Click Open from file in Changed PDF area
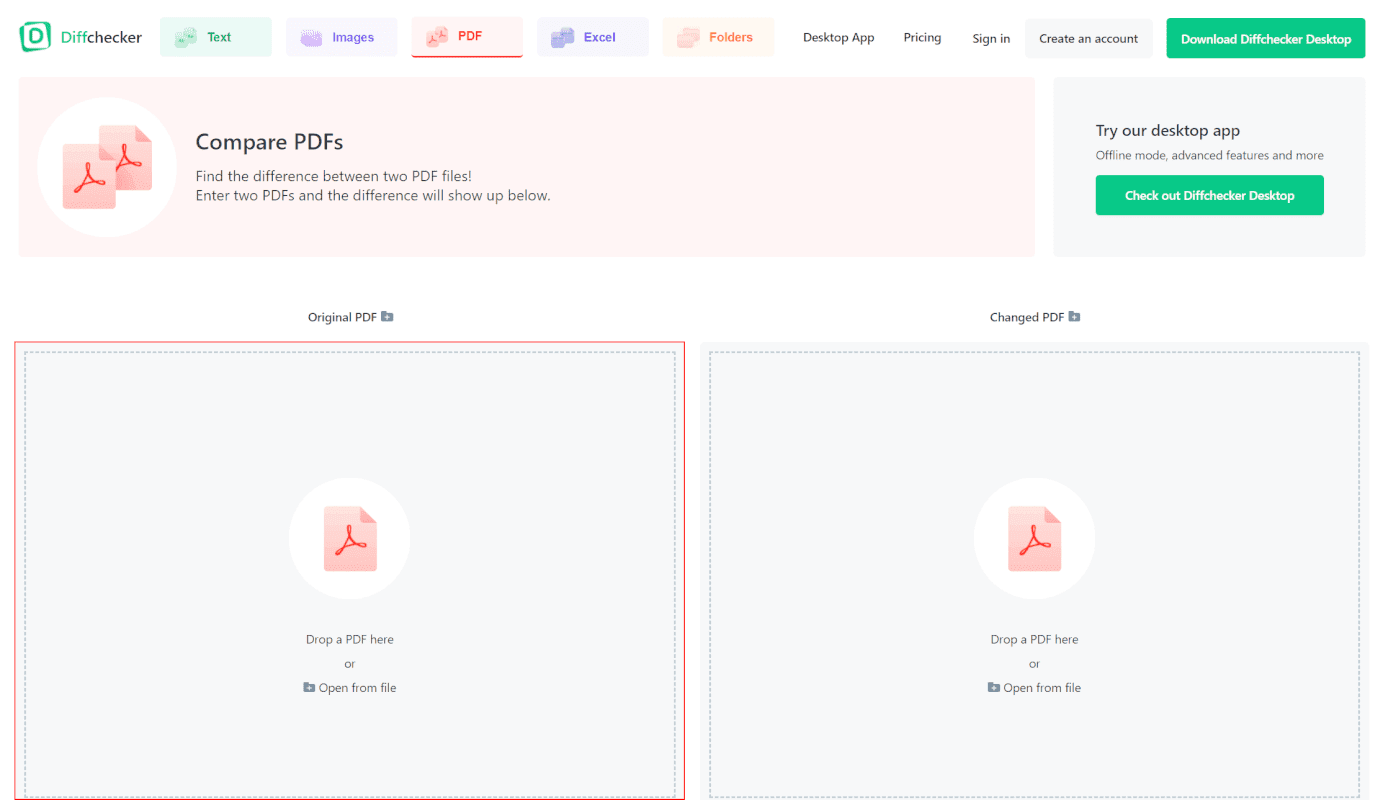Viewport: 1383px width, 800px height. click(1035, 688)
